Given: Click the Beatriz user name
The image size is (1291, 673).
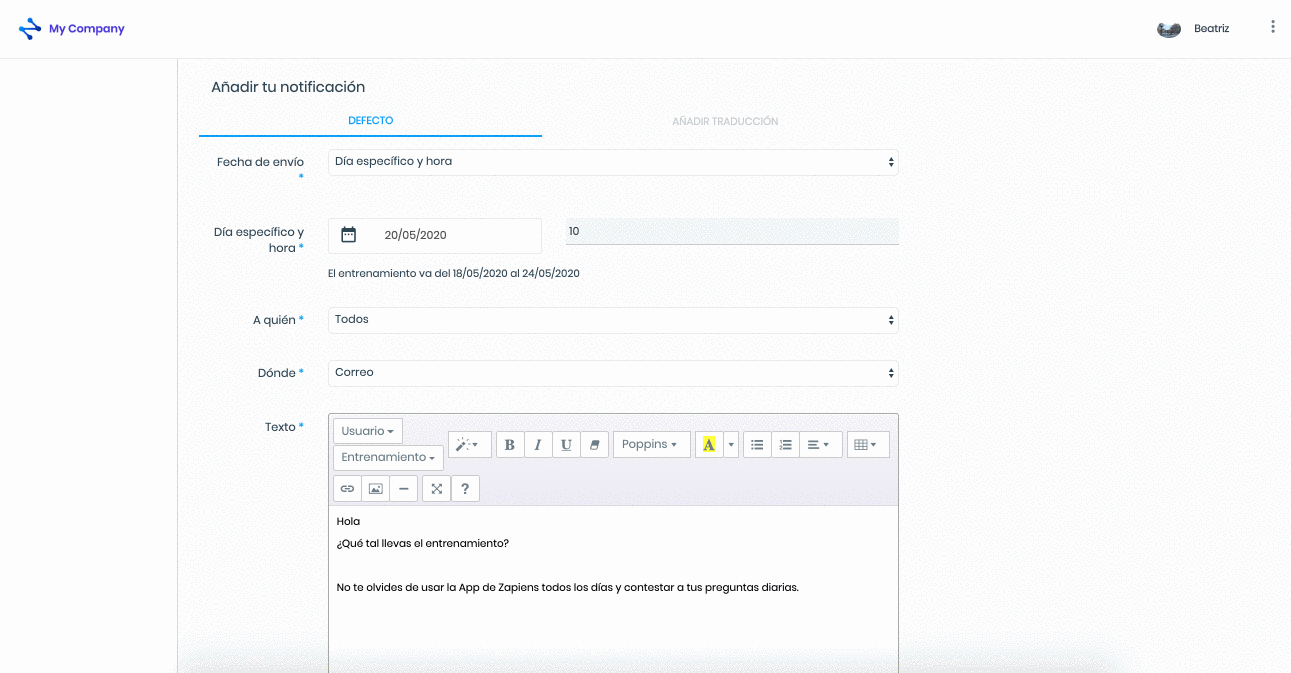Looking at the screenshot, I should pyautogui.click(x=1212, y=29).
